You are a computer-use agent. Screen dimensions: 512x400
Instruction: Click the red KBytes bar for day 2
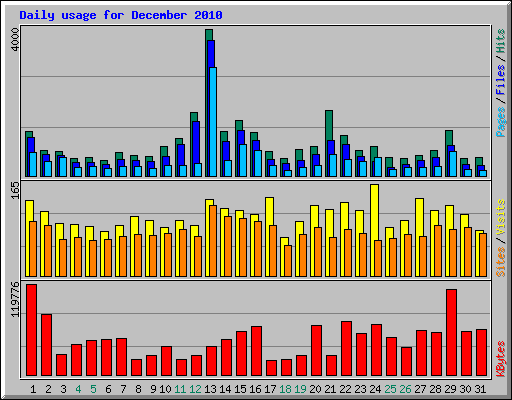[46, 345]
